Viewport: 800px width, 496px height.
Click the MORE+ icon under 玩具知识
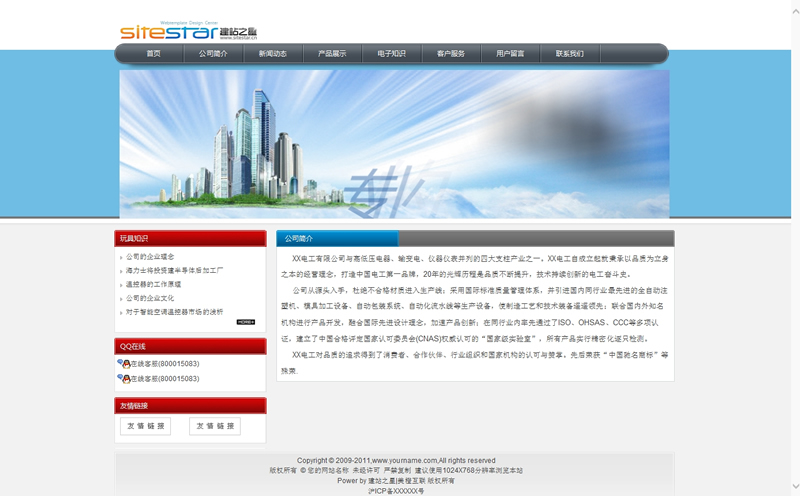pyautogui.click(x=246, y=322)
